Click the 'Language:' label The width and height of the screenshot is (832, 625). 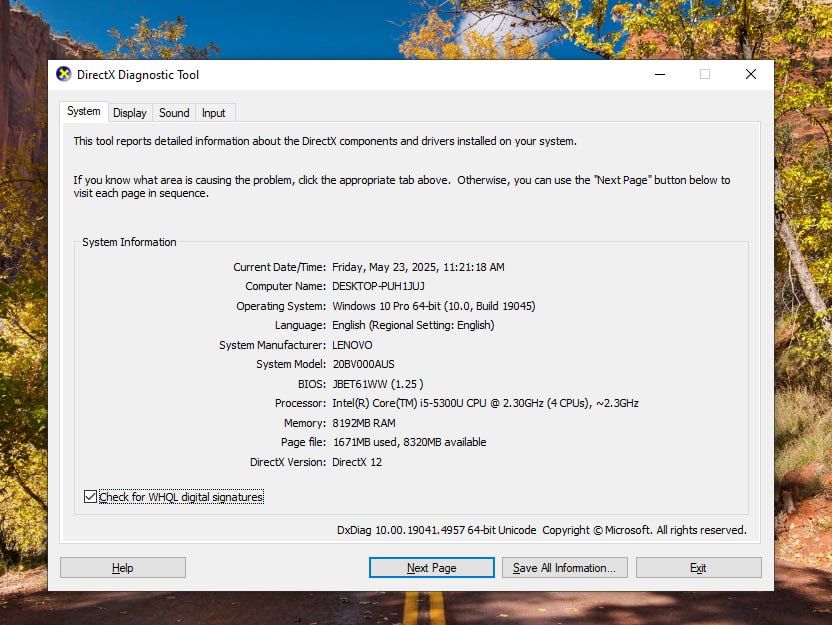pos(300,325)
